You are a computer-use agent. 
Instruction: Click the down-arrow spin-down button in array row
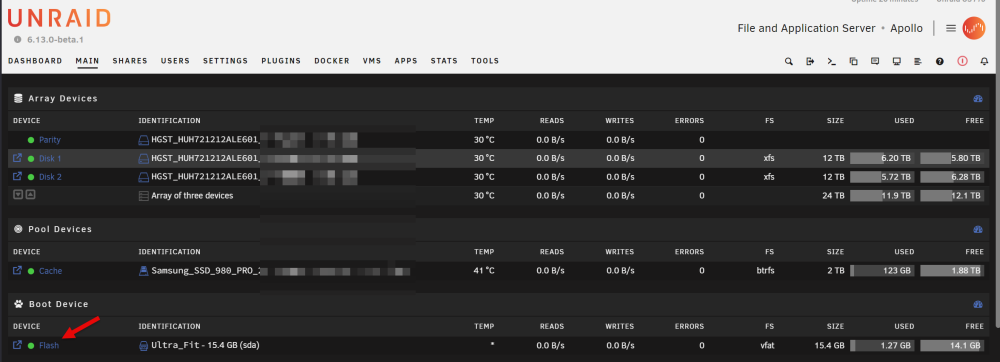pos(18,195)
